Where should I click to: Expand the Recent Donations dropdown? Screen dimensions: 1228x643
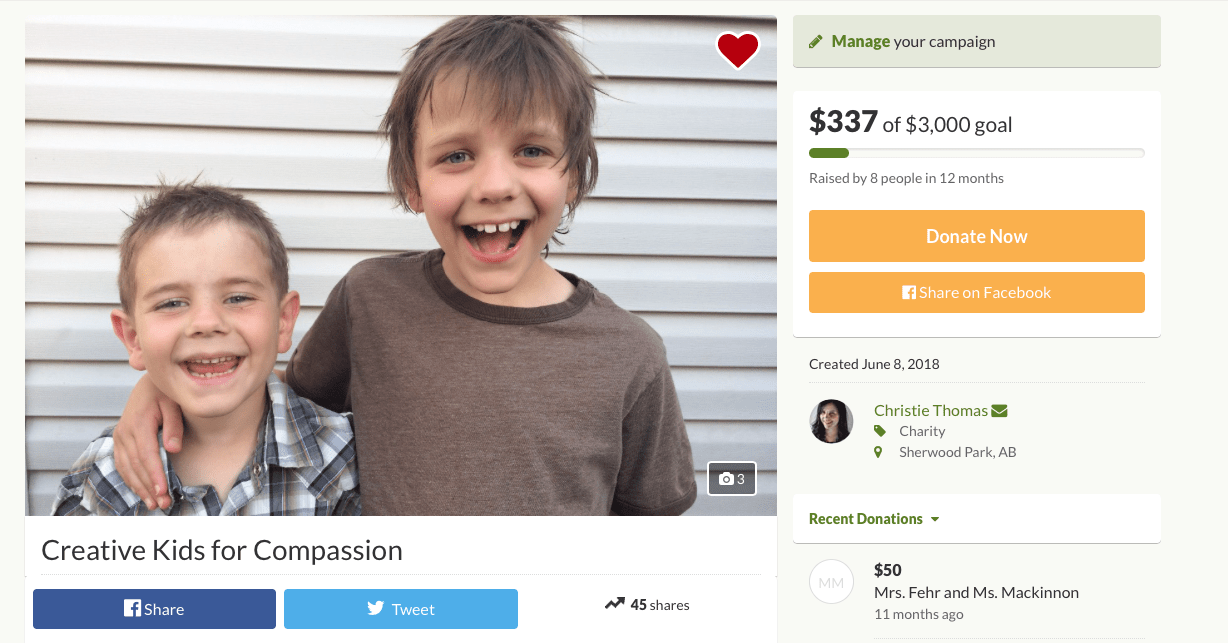(x=935, y=519)
